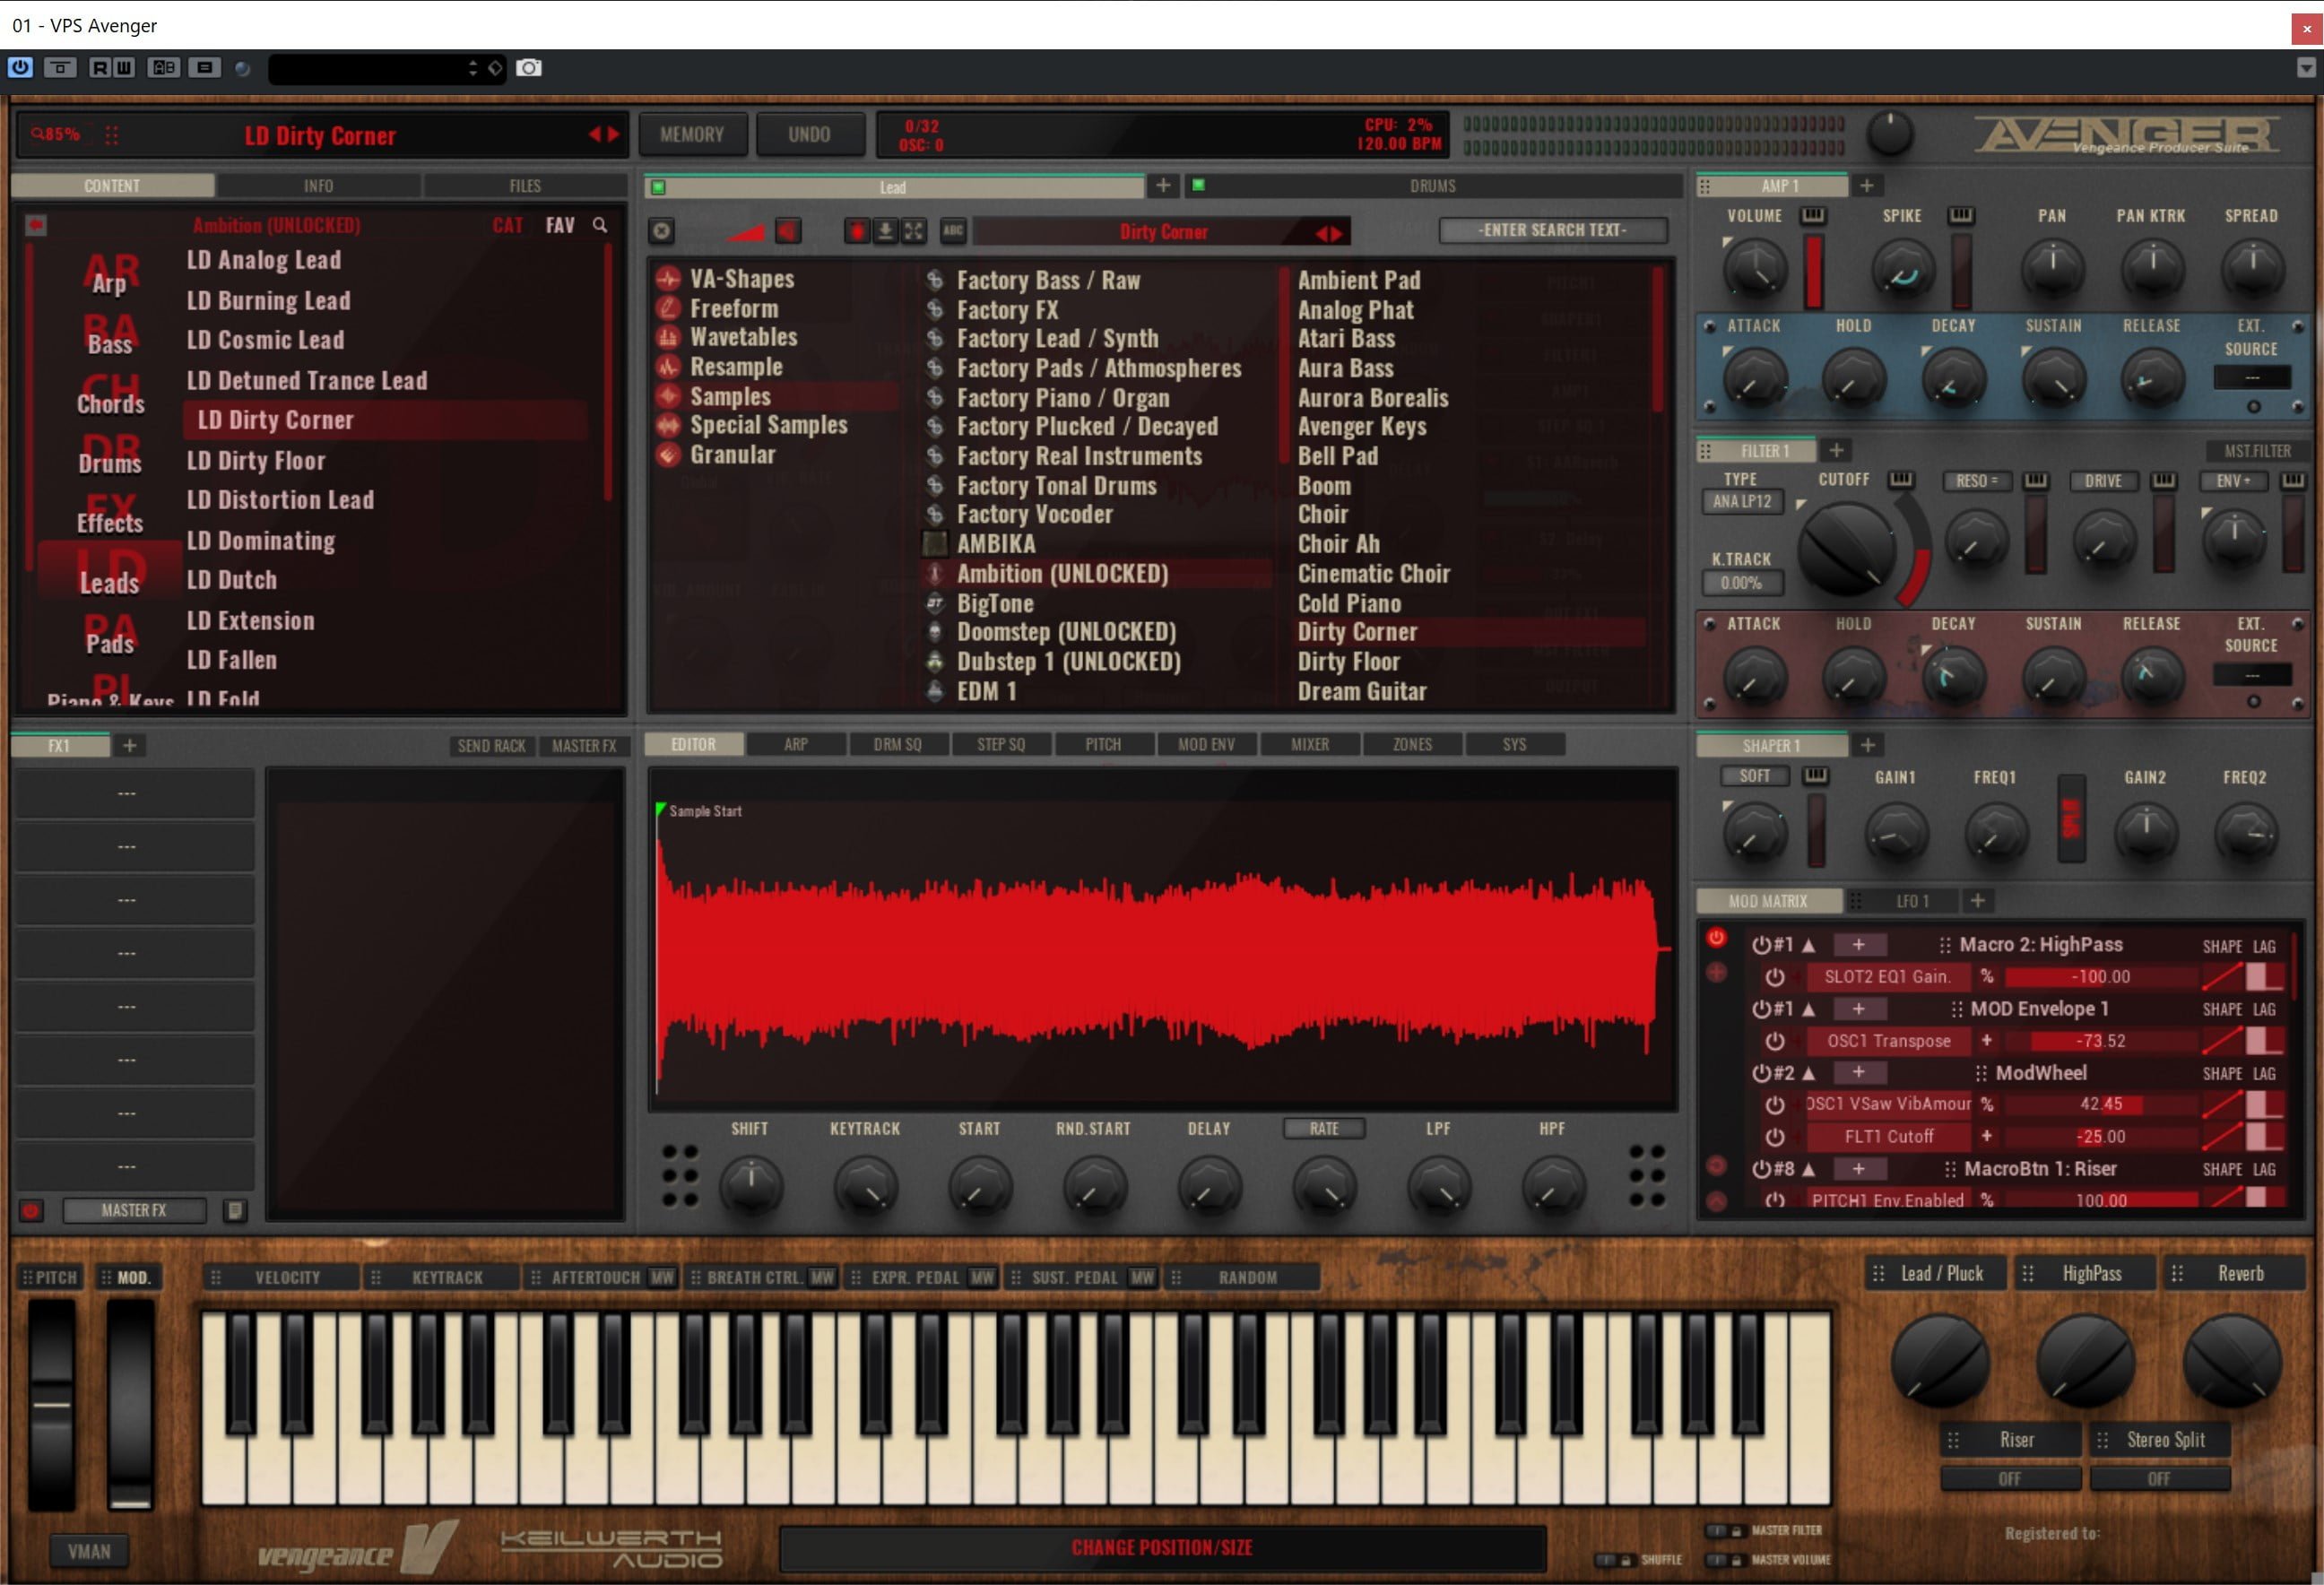The height and width of the screenshot is (1585, 2324).
Task: Select the Resample oscillator type icon
Action: [x=668, y=366]
